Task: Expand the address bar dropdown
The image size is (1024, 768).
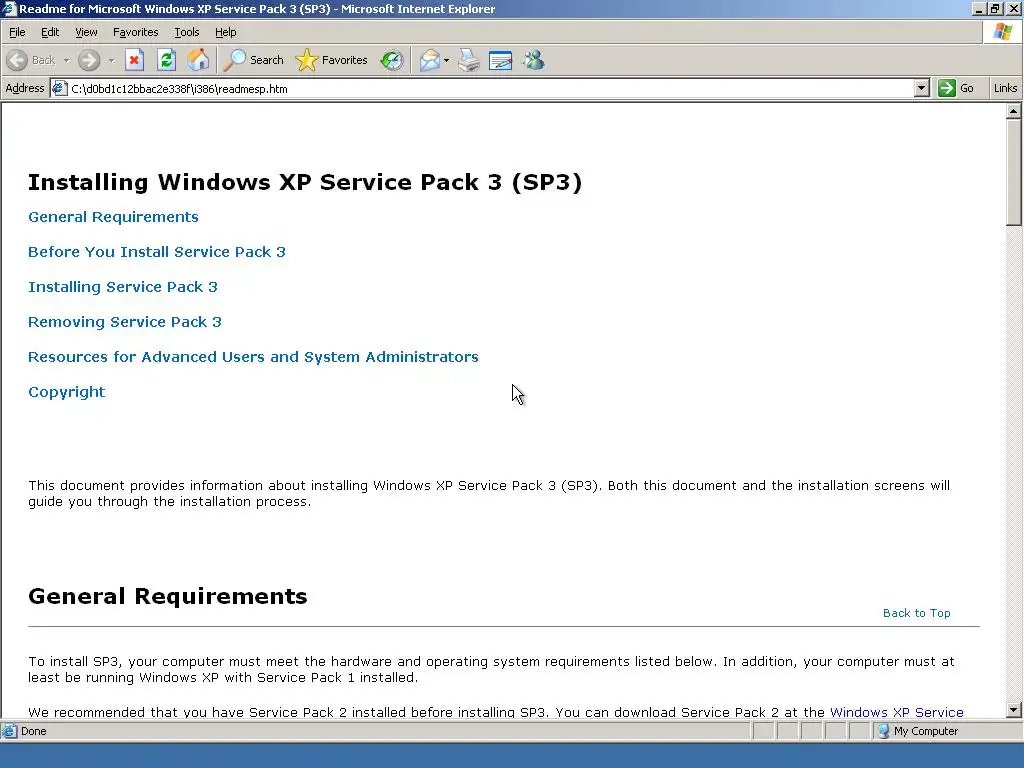Action: (921, 88)
